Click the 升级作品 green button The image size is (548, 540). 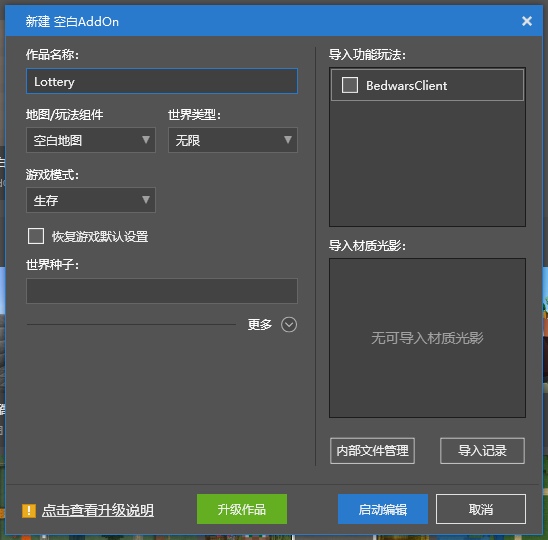coord(242,509)
